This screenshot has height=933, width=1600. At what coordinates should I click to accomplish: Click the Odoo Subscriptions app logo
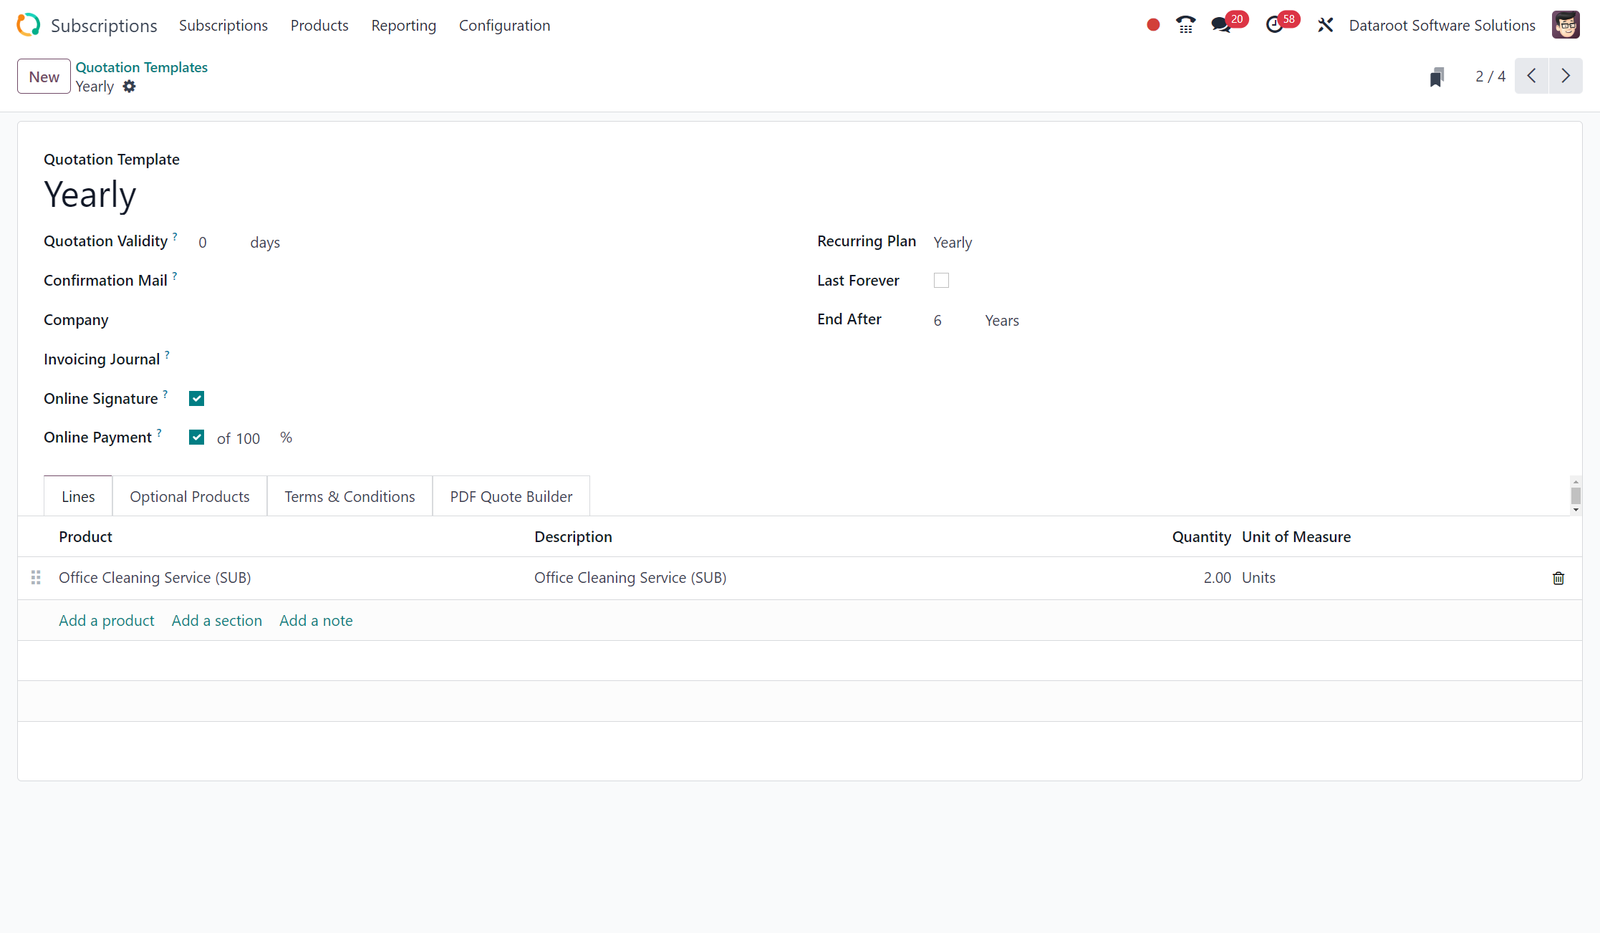(28, 25)
